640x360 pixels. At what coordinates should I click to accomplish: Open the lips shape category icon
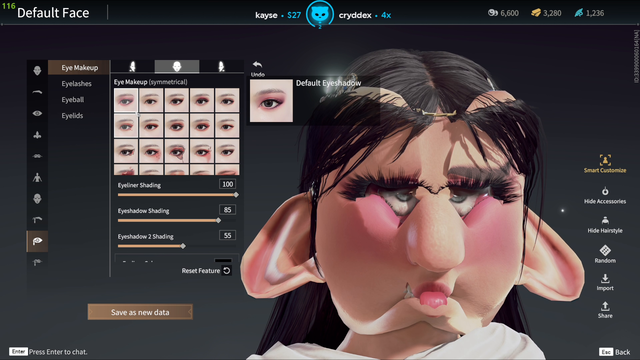click(x=37, y=156)
